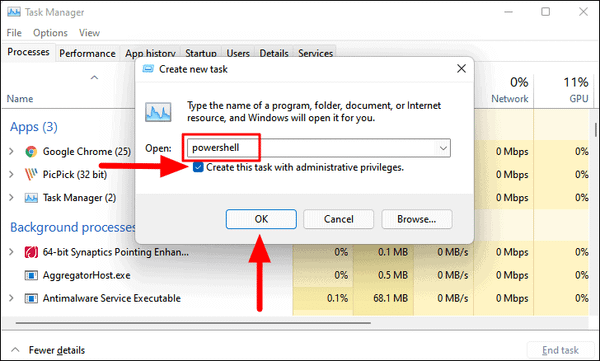
Task: Switch to the Performance tab
Action: (87, 53)
